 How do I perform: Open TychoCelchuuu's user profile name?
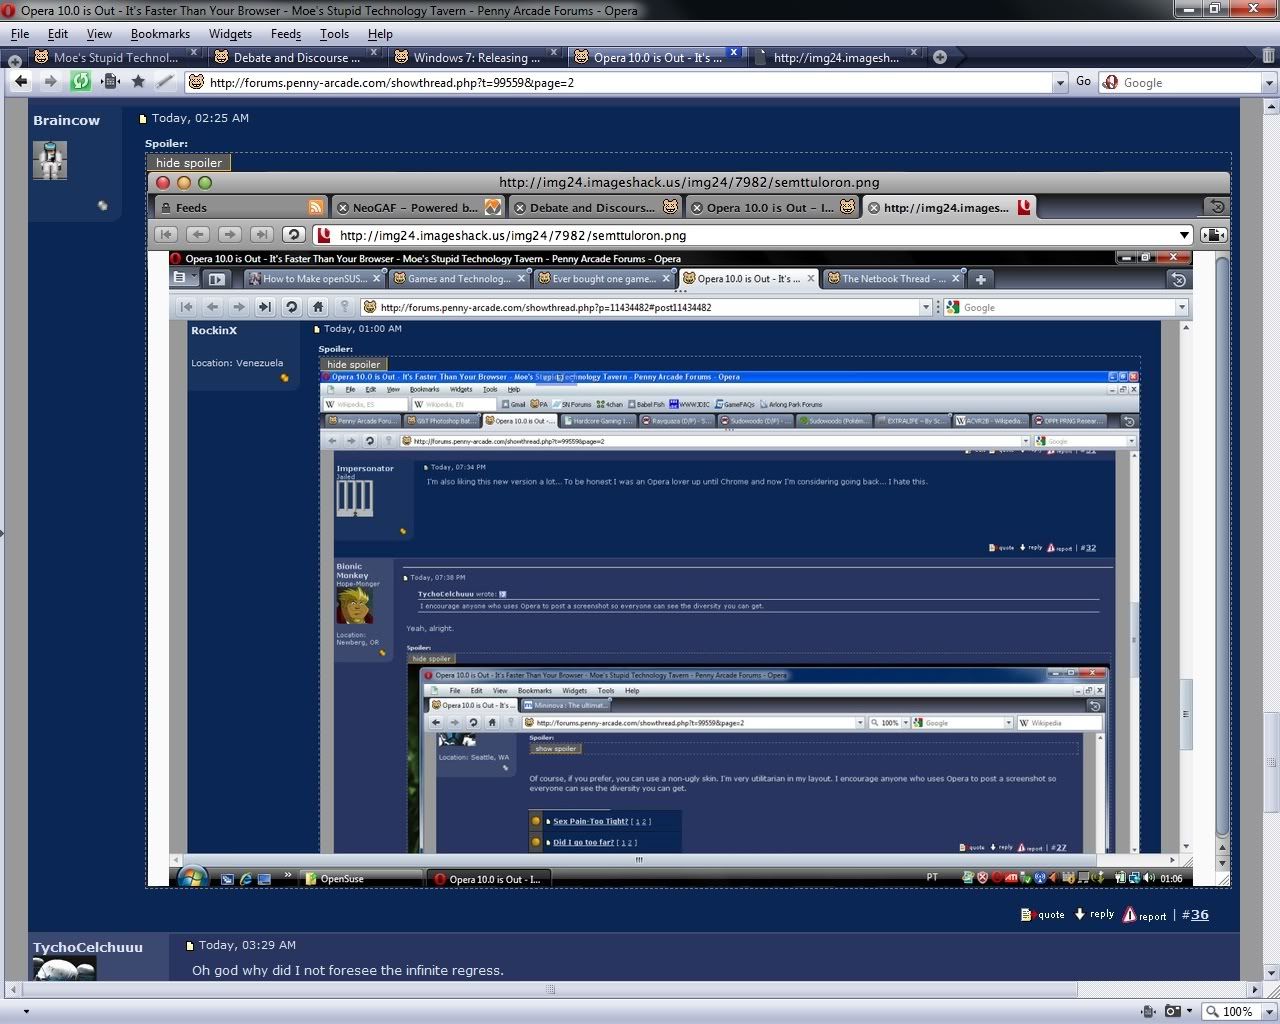point(88,947)
